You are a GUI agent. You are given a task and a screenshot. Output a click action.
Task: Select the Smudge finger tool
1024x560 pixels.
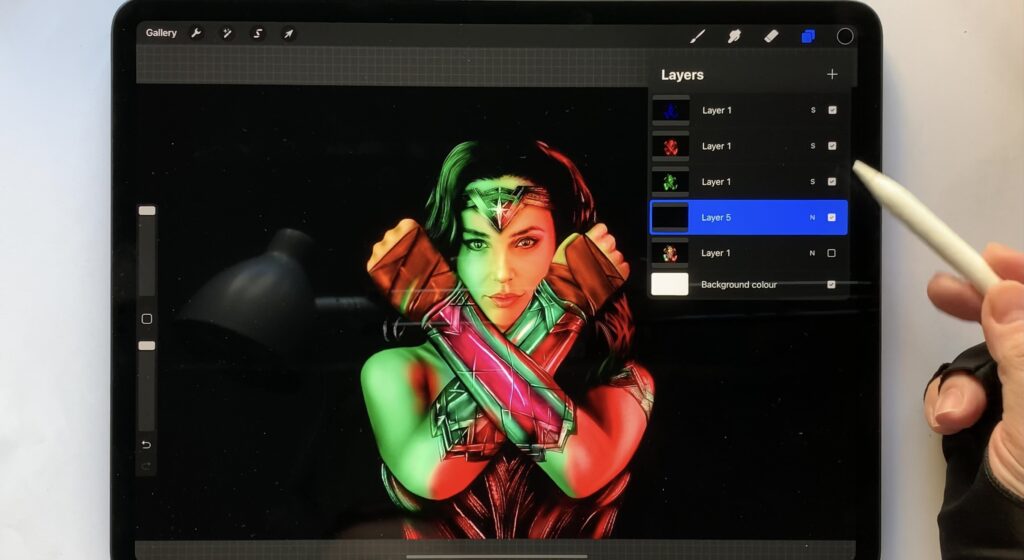(734, 36)
